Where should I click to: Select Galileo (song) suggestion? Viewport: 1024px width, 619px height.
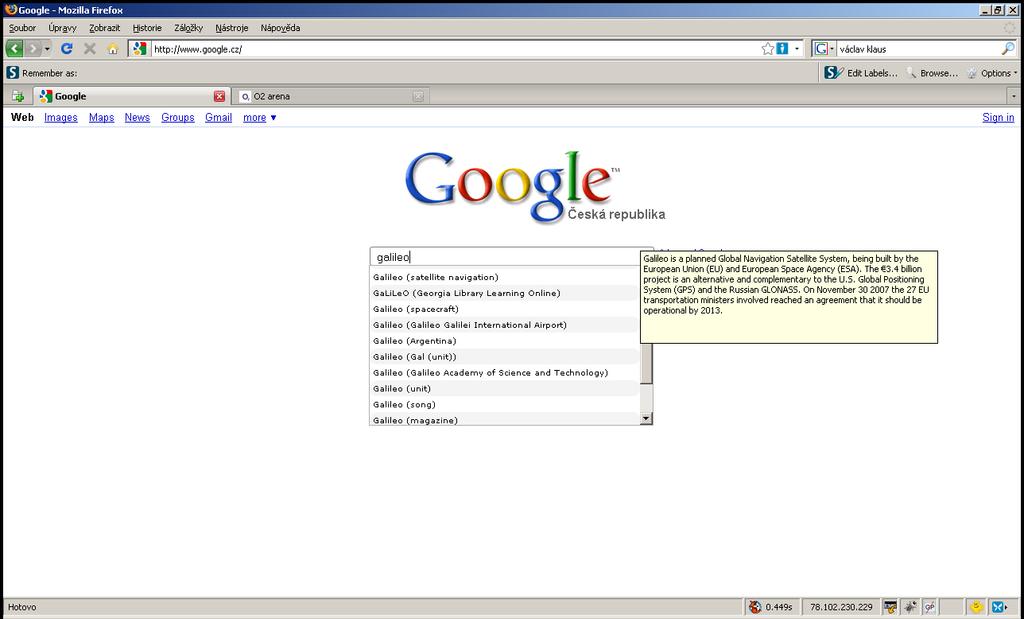coord(505,404)
